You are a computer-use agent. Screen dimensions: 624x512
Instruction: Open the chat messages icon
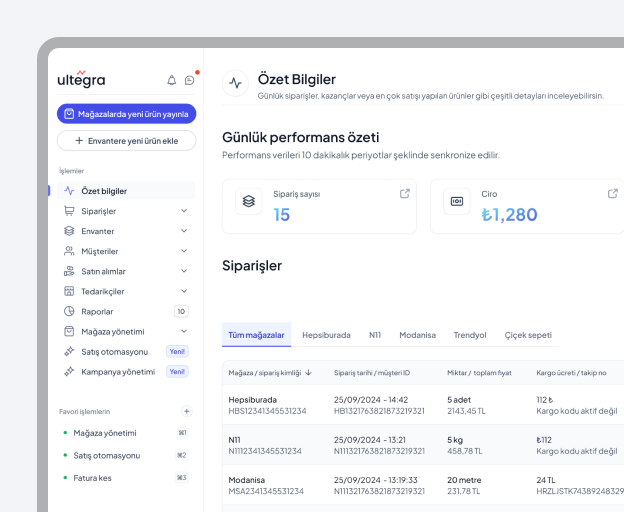[189, 80]
